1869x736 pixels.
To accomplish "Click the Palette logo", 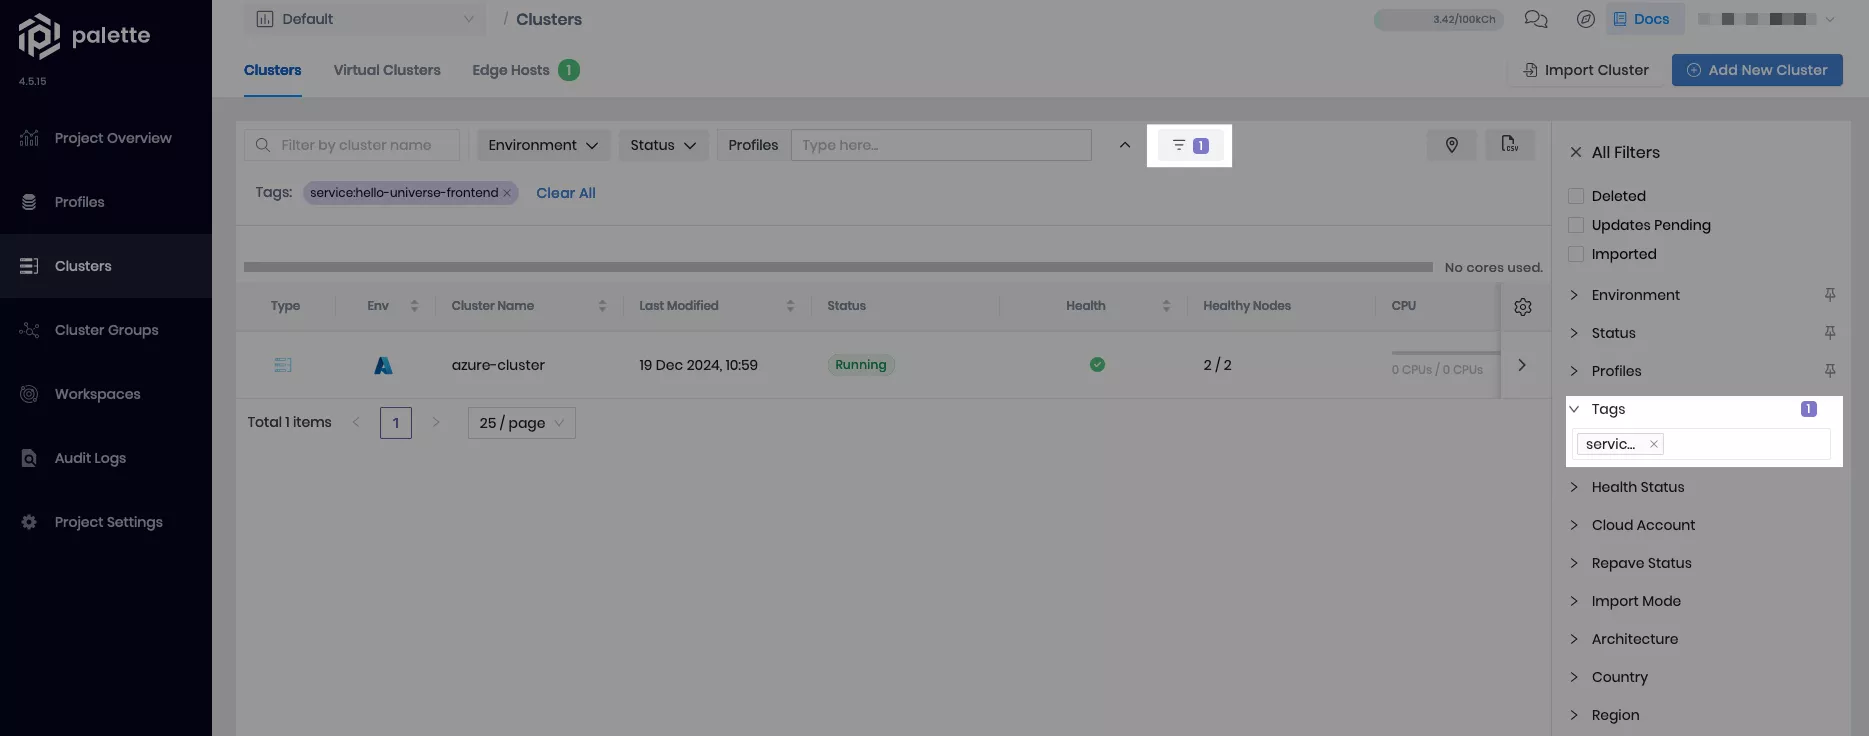I will pyautogui.click(x=84, y=36).
